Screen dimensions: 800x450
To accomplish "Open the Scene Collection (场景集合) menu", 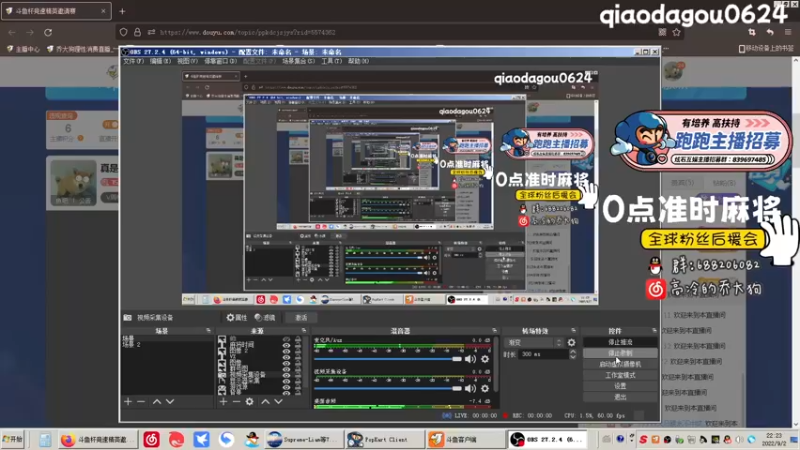I will (x=298, y=61).
